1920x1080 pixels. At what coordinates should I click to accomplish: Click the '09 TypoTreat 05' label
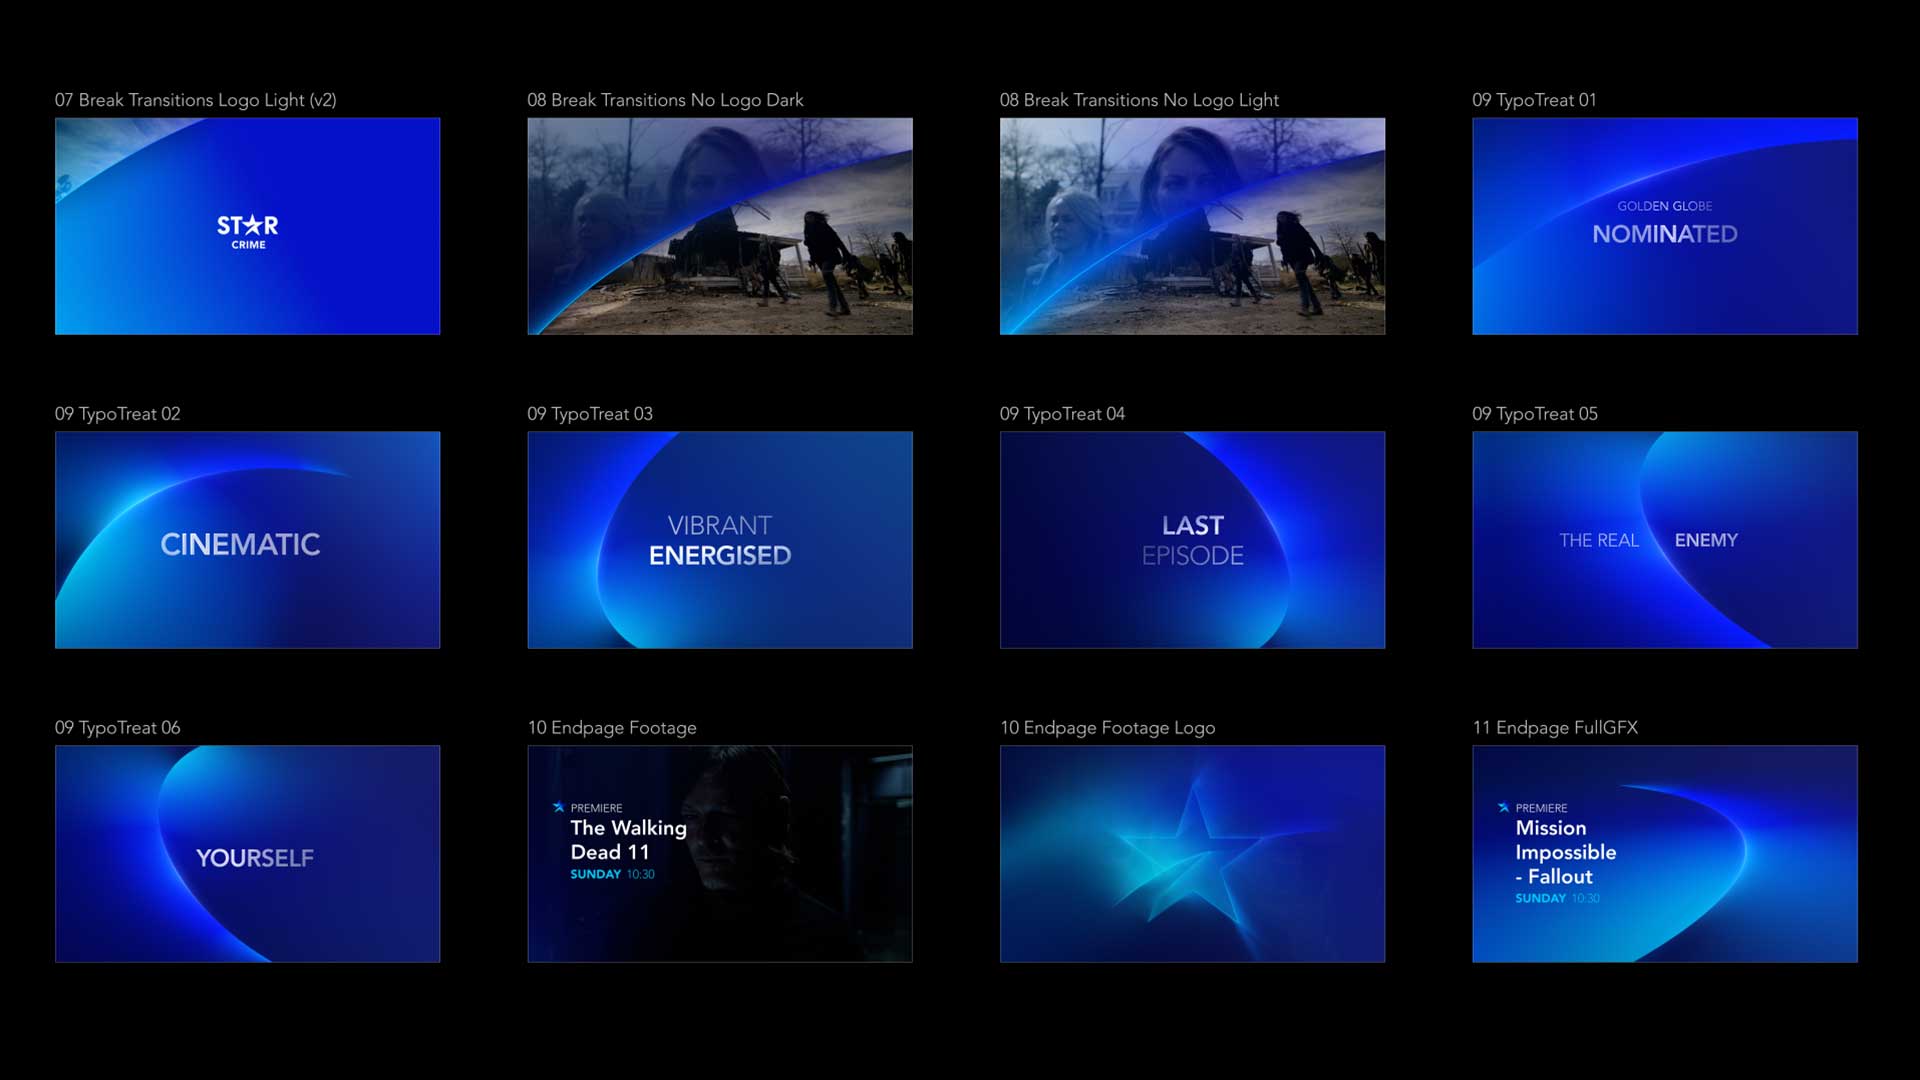[1534, 414]
